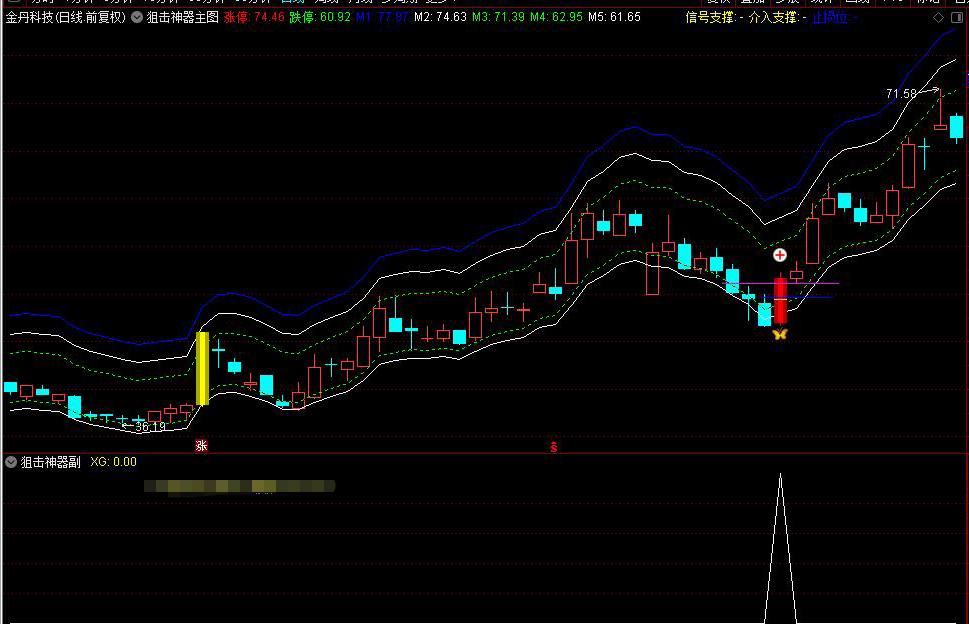Select the 金丹科技(日线.前复权) chart title

[x=66, y=17]
